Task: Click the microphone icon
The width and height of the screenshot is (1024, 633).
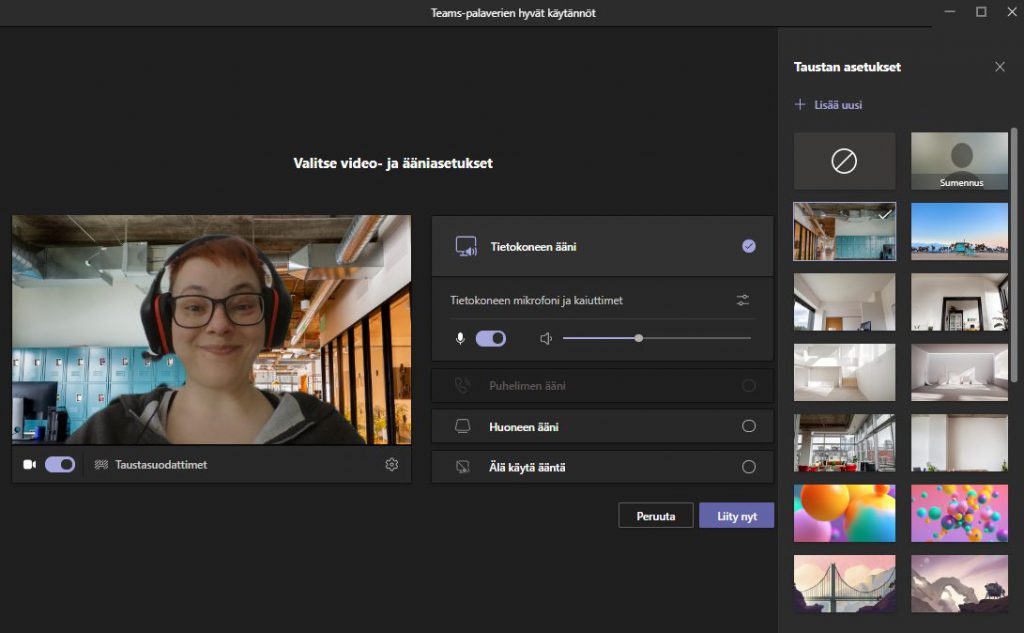Action: [460, 338]
